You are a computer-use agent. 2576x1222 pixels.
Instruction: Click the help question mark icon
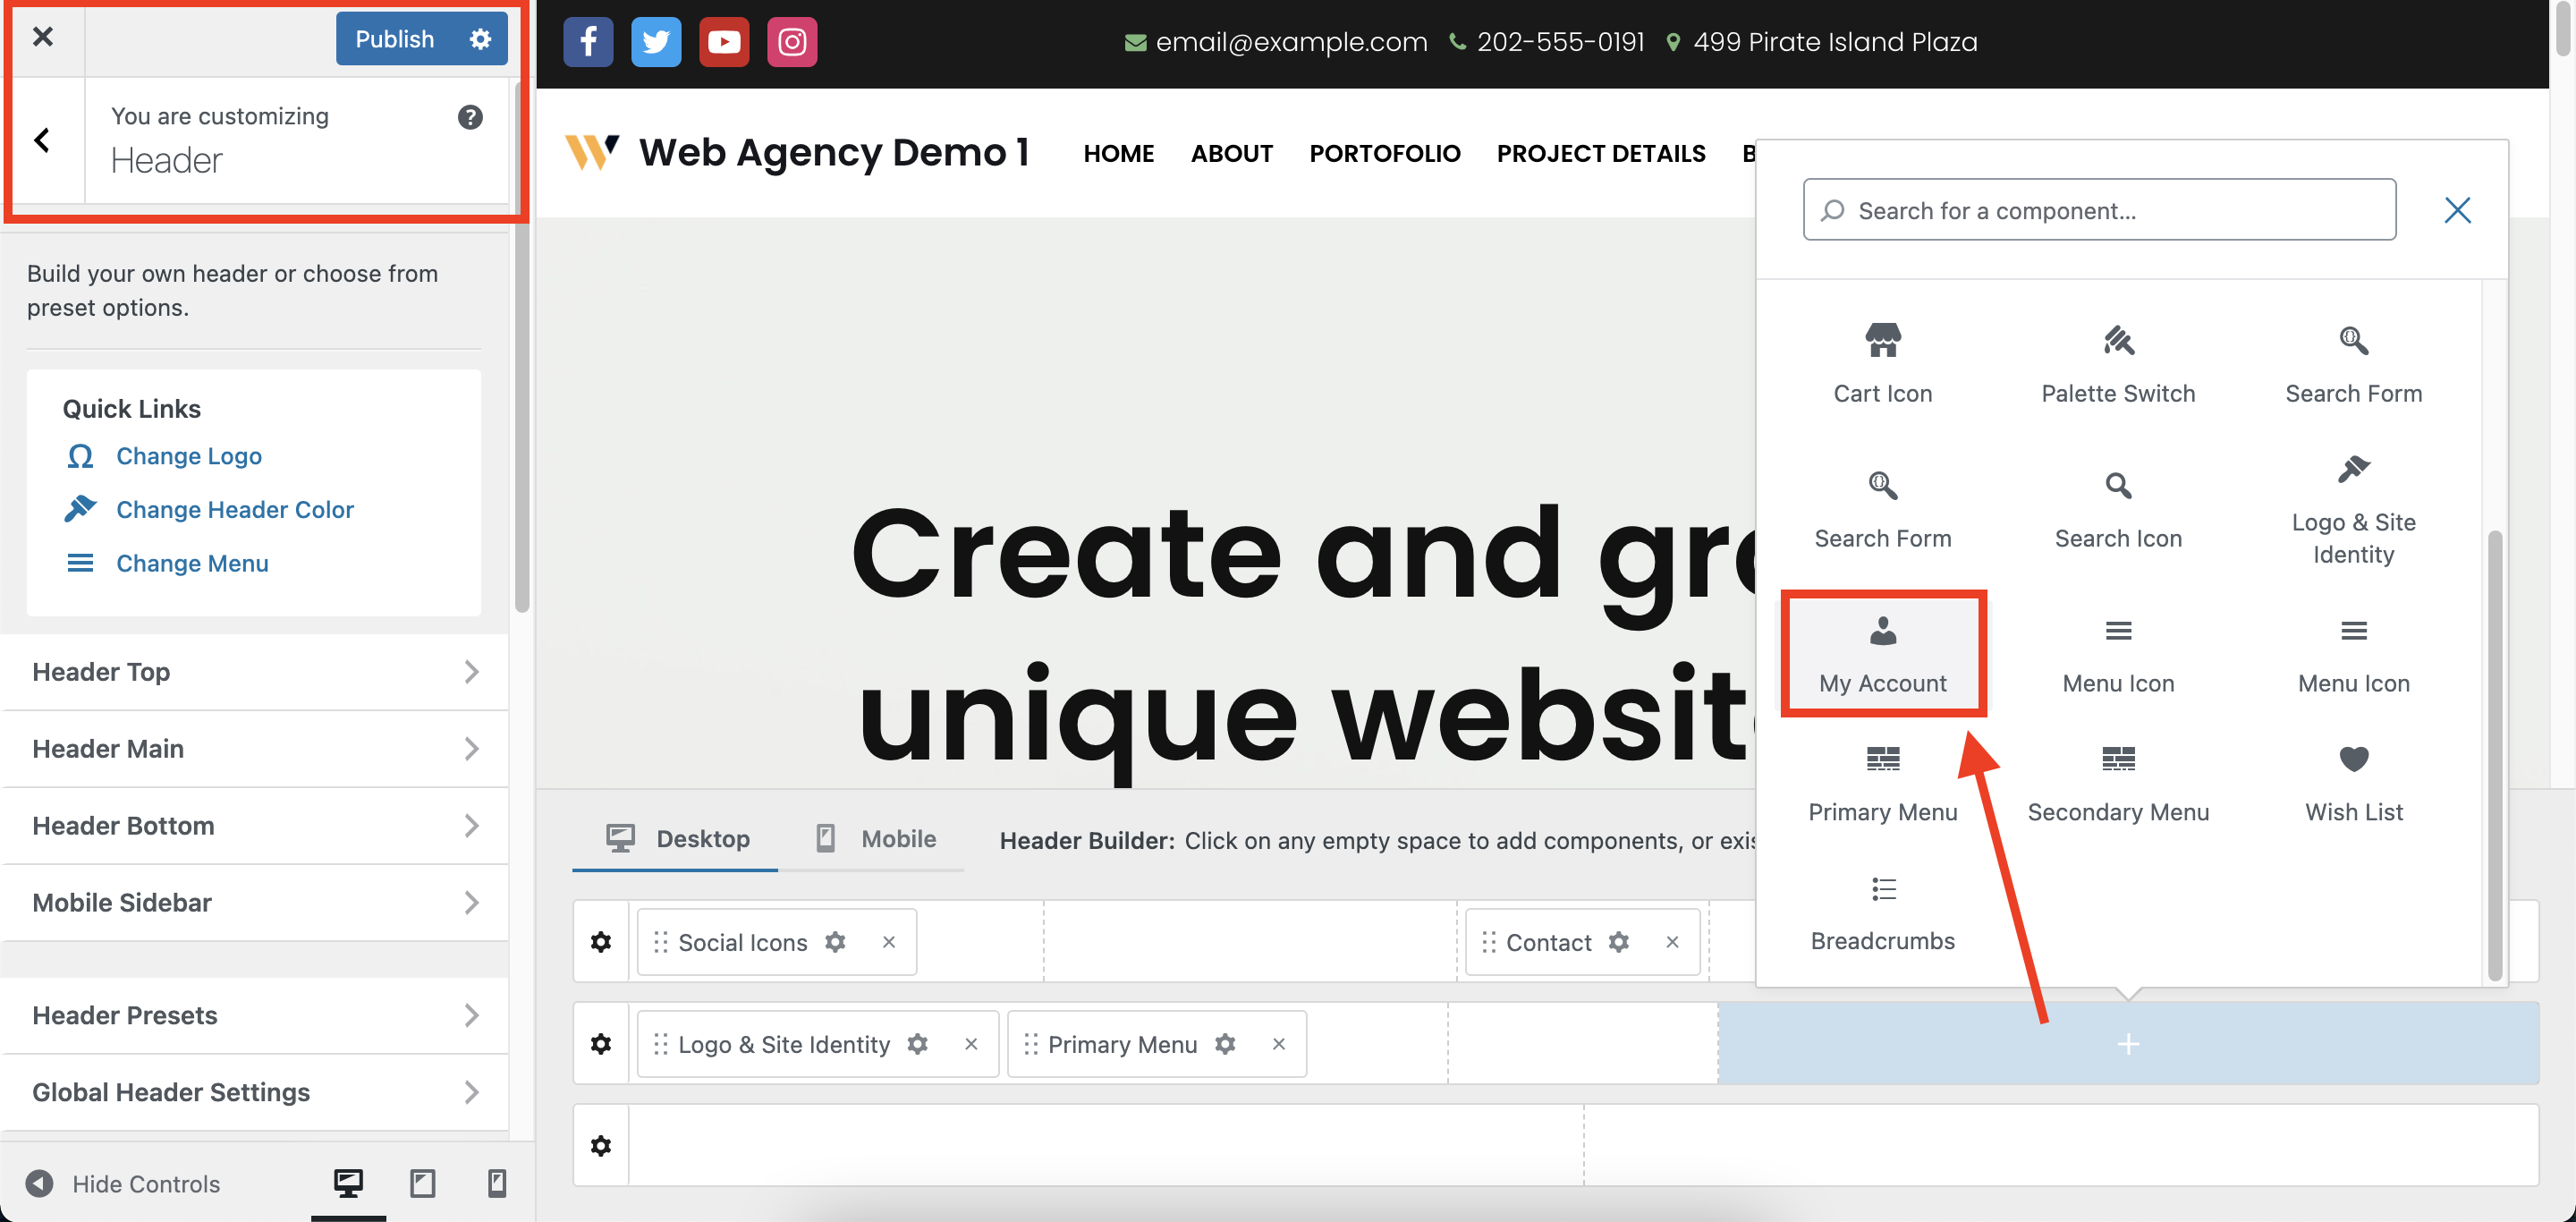click(470, 117)
